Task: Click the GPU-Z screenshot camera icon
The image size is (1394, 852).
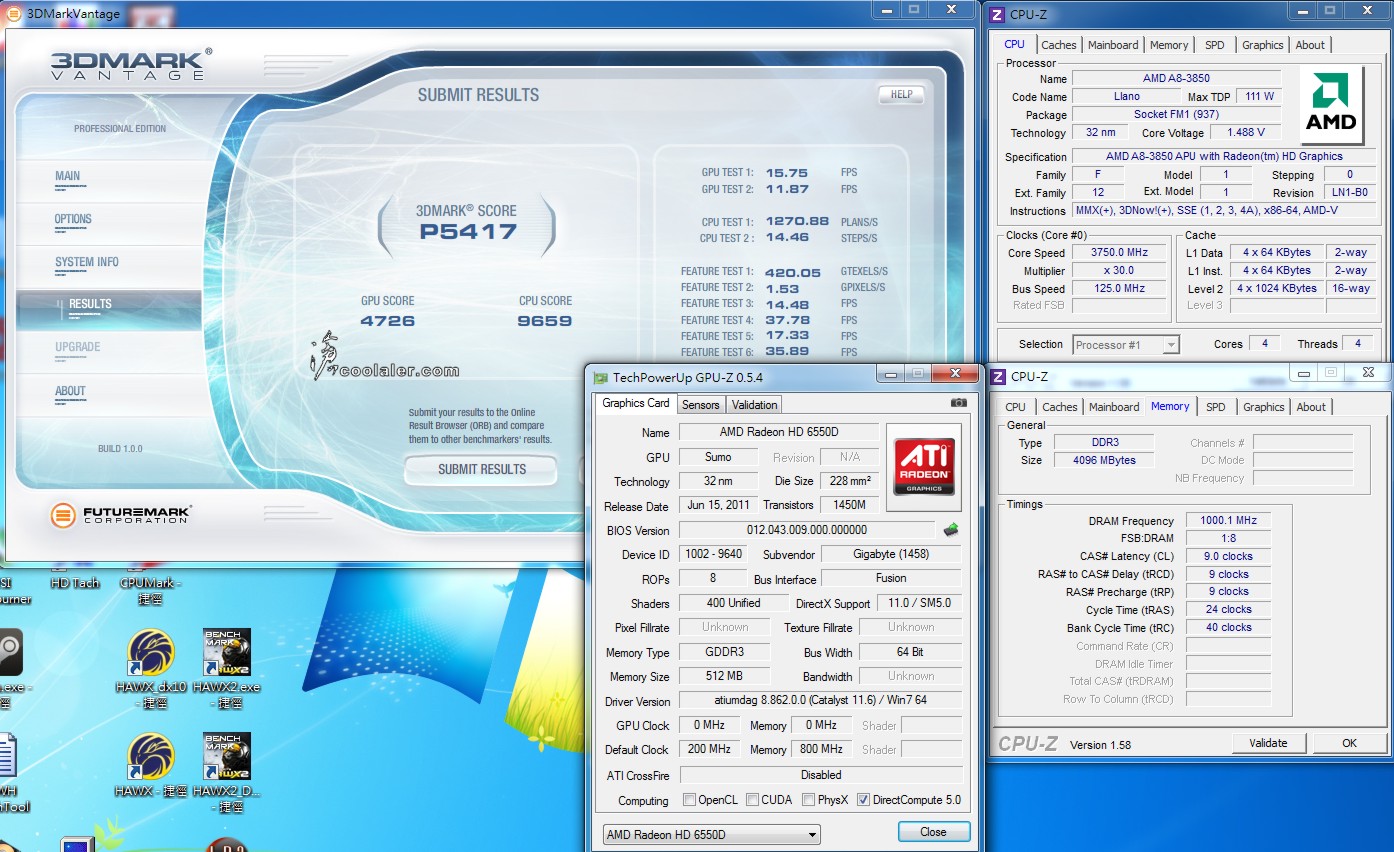Action: click(958, 403)
